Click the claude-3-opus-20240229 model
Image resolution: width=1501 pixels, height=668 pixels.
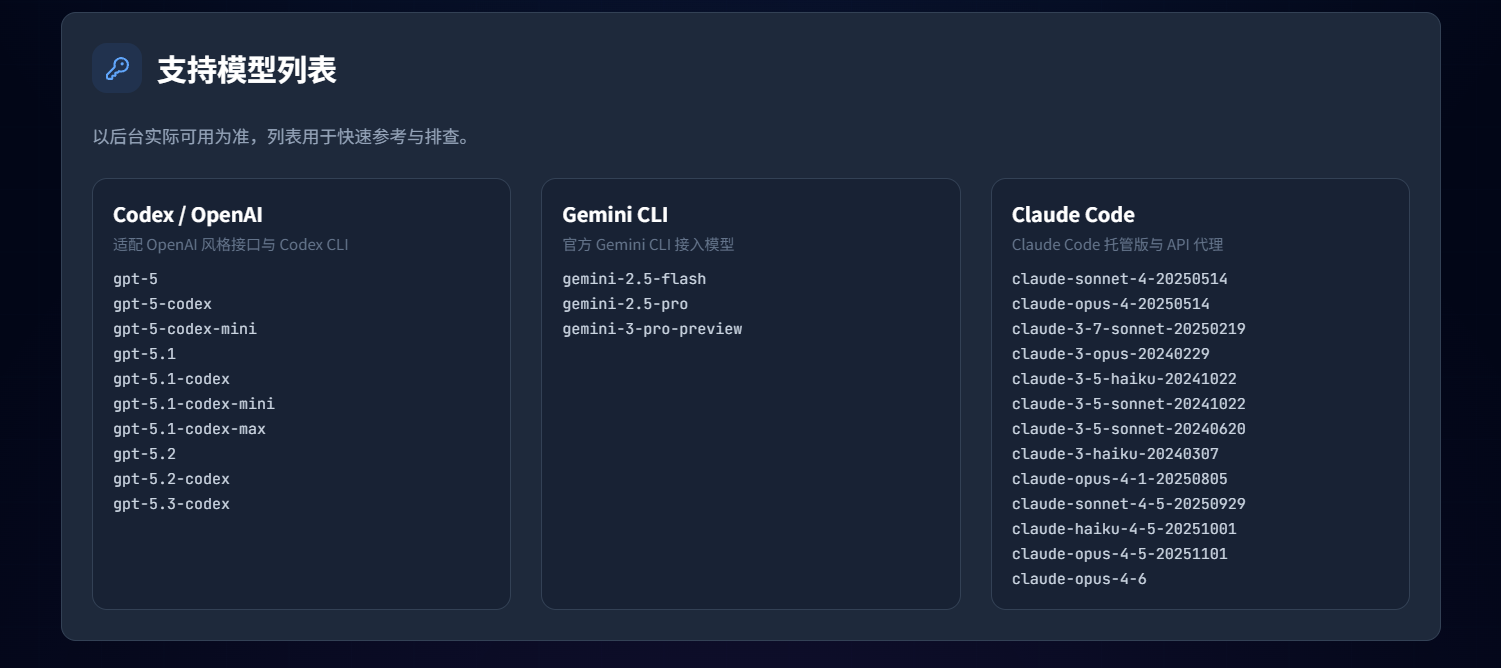coord(1110,354)
